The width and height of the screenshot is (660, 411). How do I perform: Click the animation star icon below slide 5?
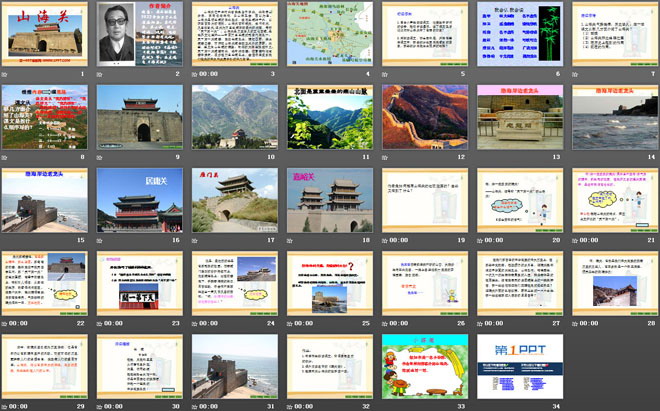pos(384,74)
